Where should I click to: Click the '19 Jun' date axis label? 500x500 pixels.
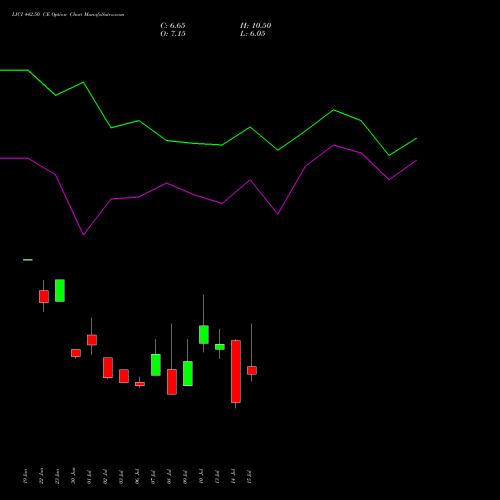[26, 476]
